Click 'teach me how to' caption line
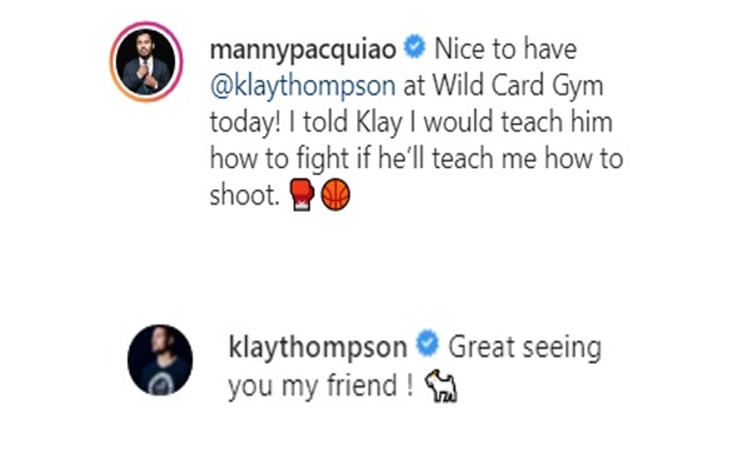 pyautogui.click(x=528, y=158)
